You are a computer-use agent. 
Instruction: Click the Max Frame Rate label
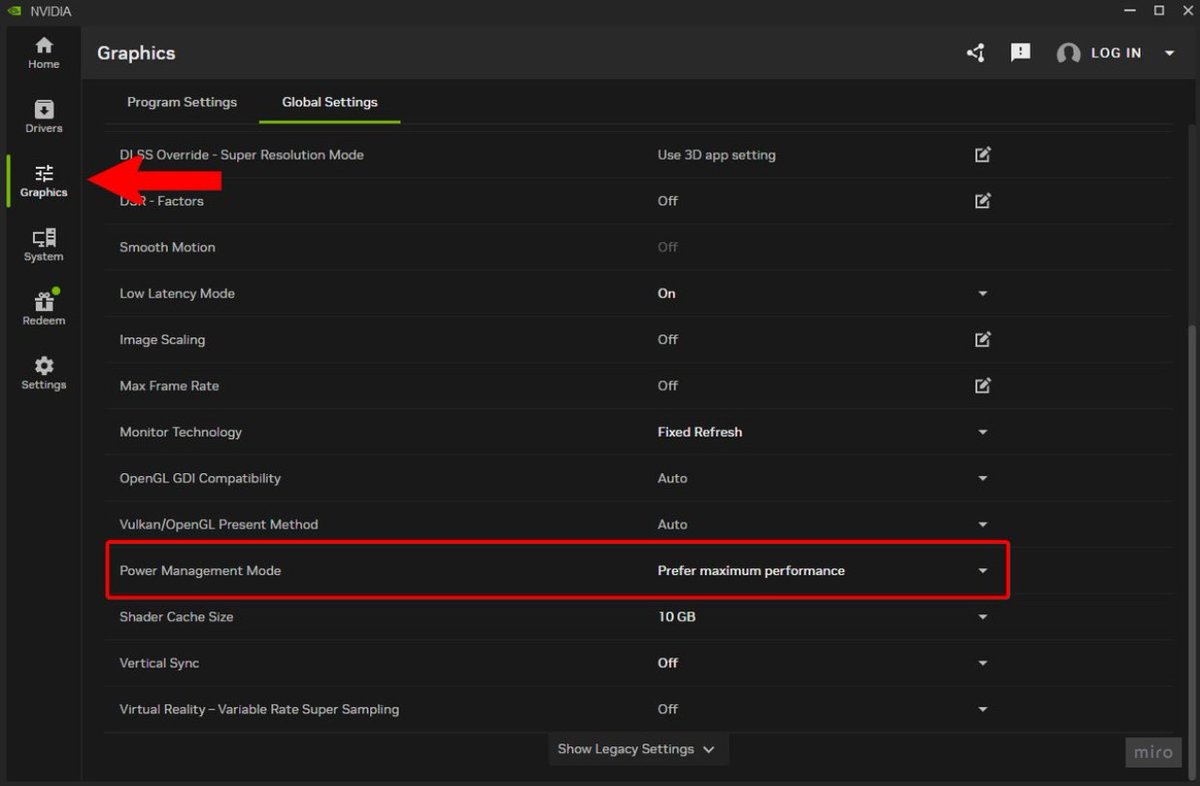pyautogui.click(x=169, y=385)
